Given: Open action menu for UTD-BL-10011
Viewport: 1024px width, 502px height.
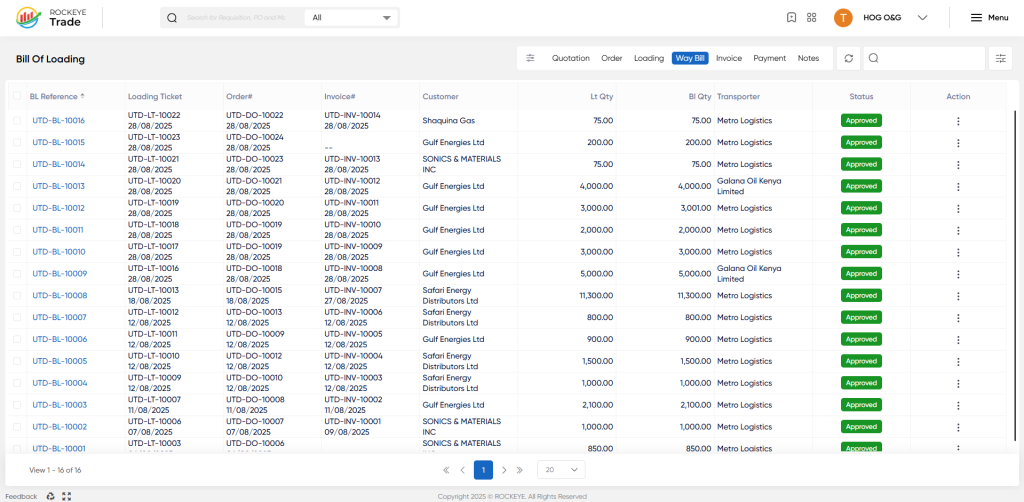Looking at the screenshot, I should coord(958,230).
